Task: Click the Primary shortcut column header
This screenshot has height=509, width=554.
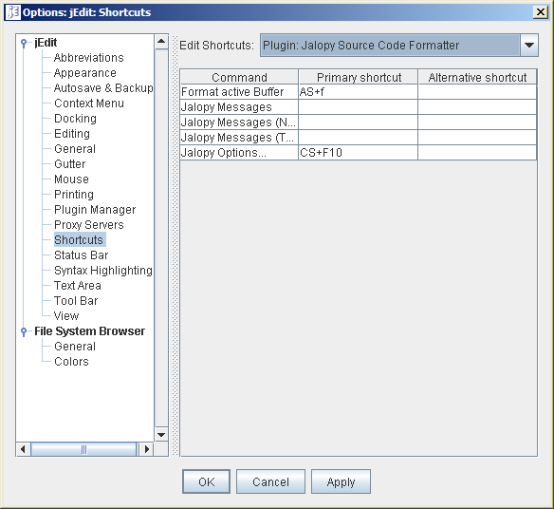Action: (x=358, y=77)
